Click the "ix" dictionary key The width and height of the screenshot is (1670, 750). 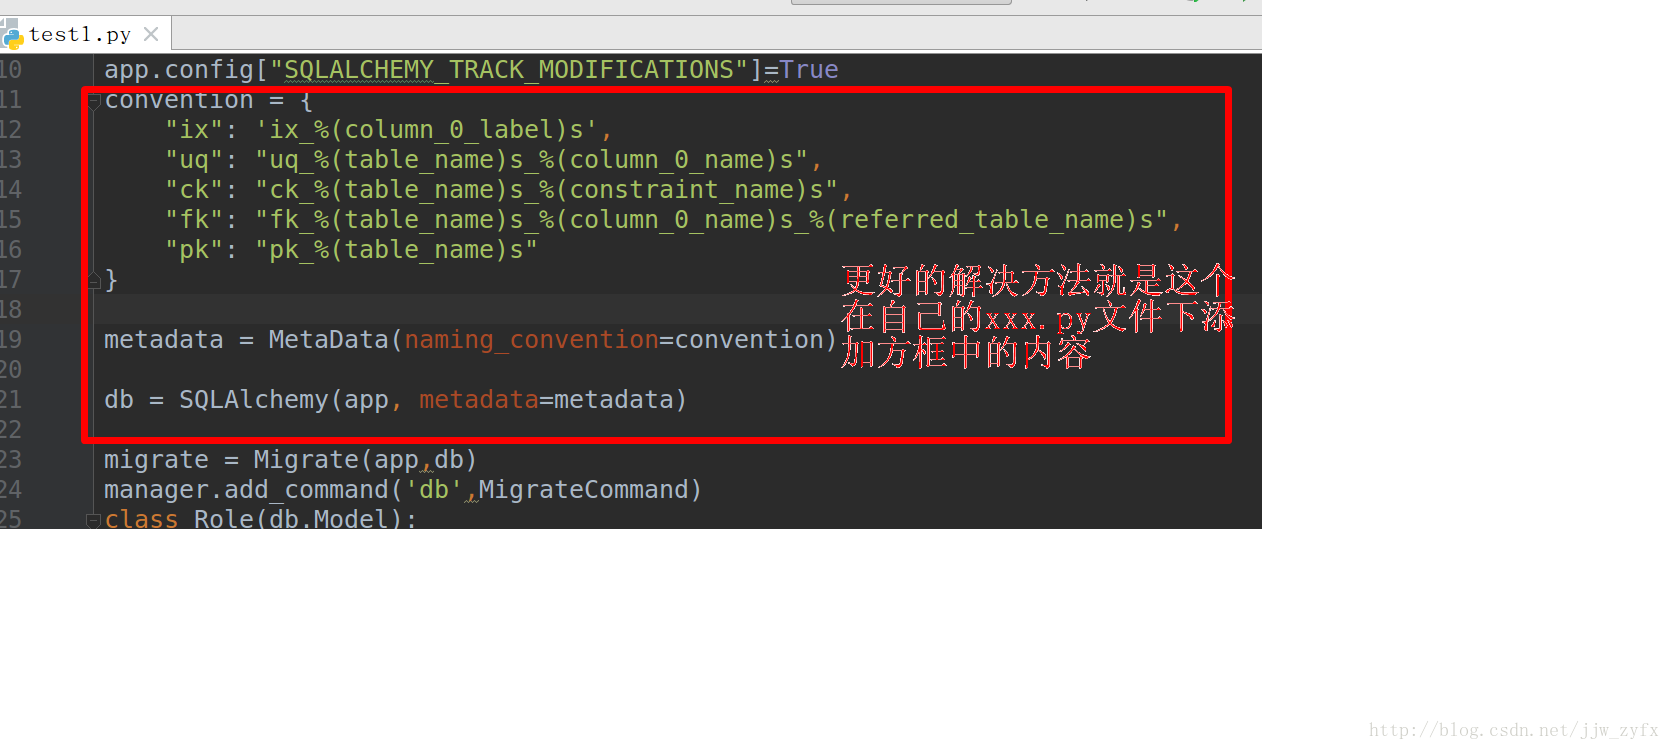tap(194, 130)
